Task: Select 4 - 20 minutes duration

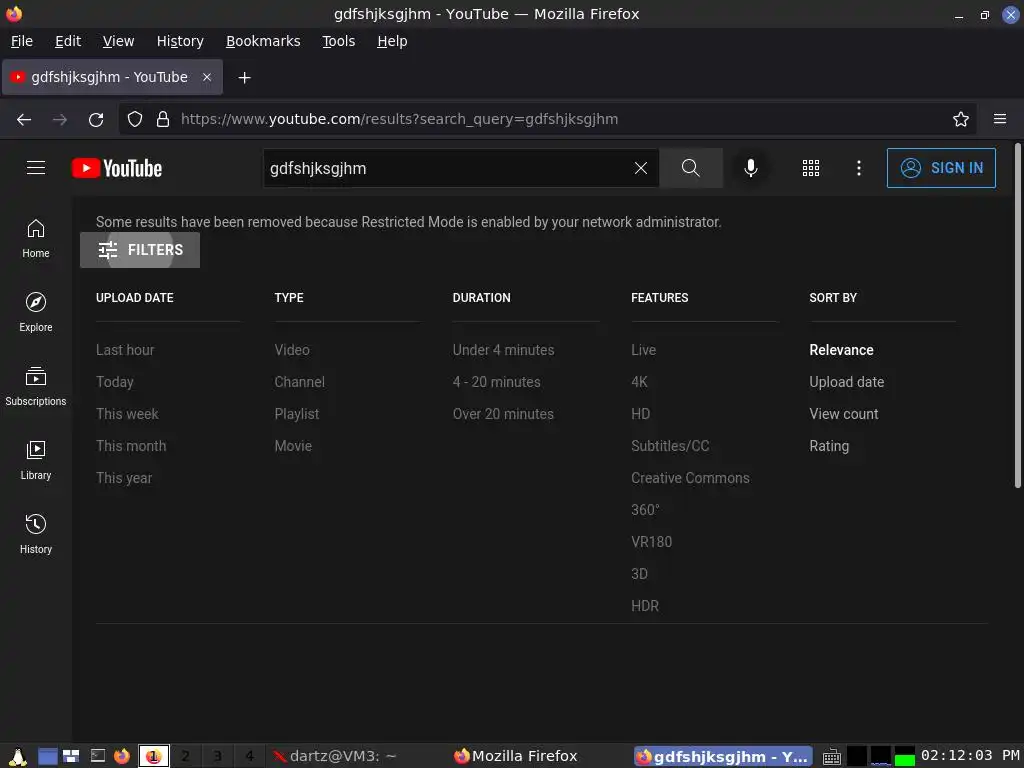Action: click(x=496, y=382)
